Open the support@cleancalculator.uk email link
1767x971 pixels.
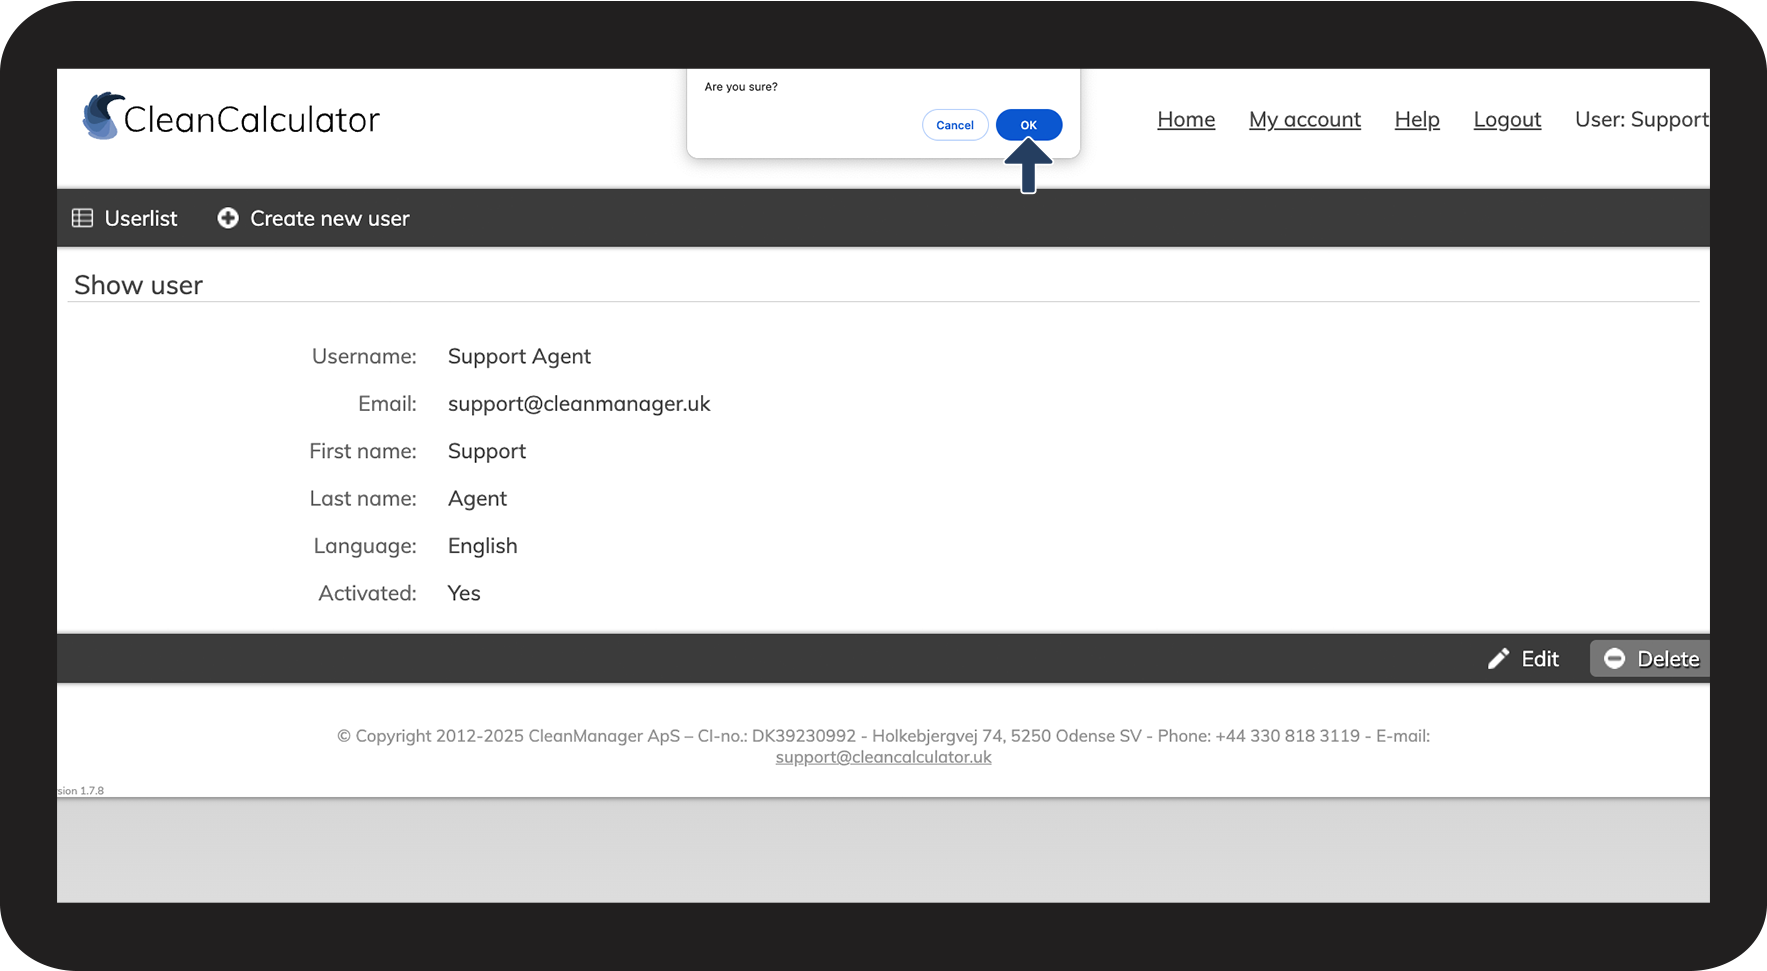[884, 757]
